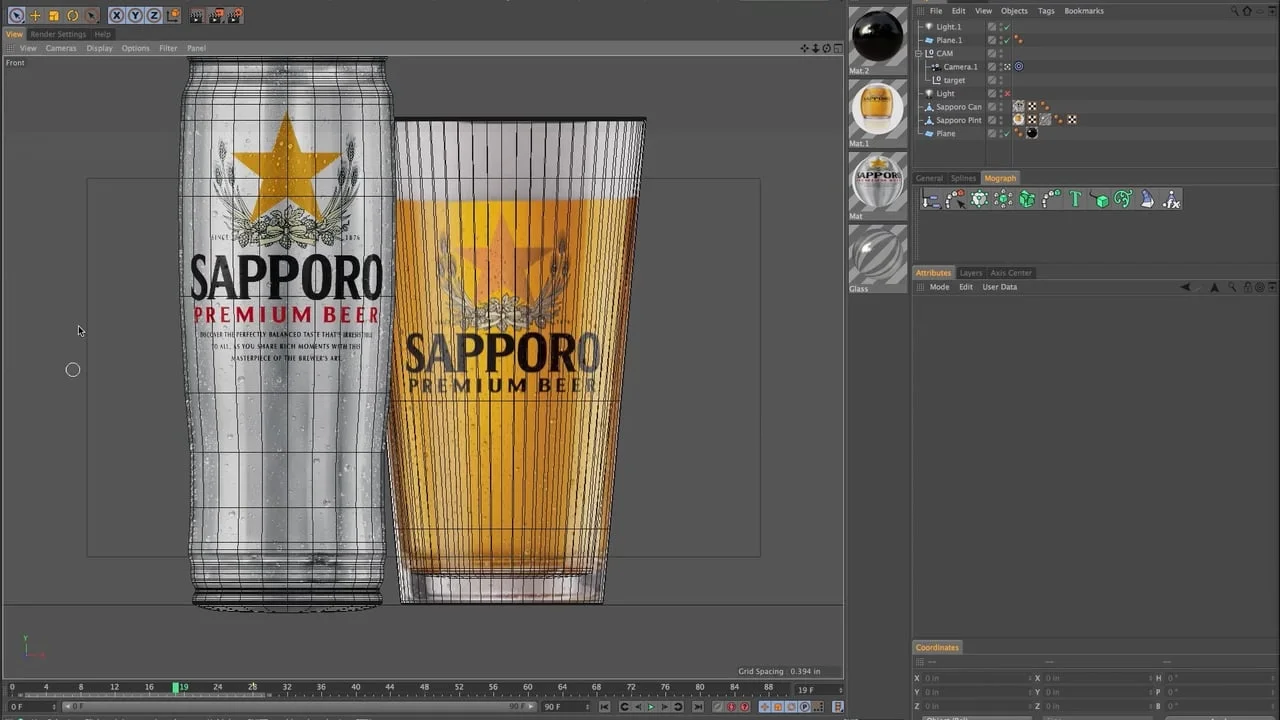The height and width of the screenshot is (720, 1280).
Task: Select the Move tool in toolbar
Action: pyautogui.click(x=35, y=15)
